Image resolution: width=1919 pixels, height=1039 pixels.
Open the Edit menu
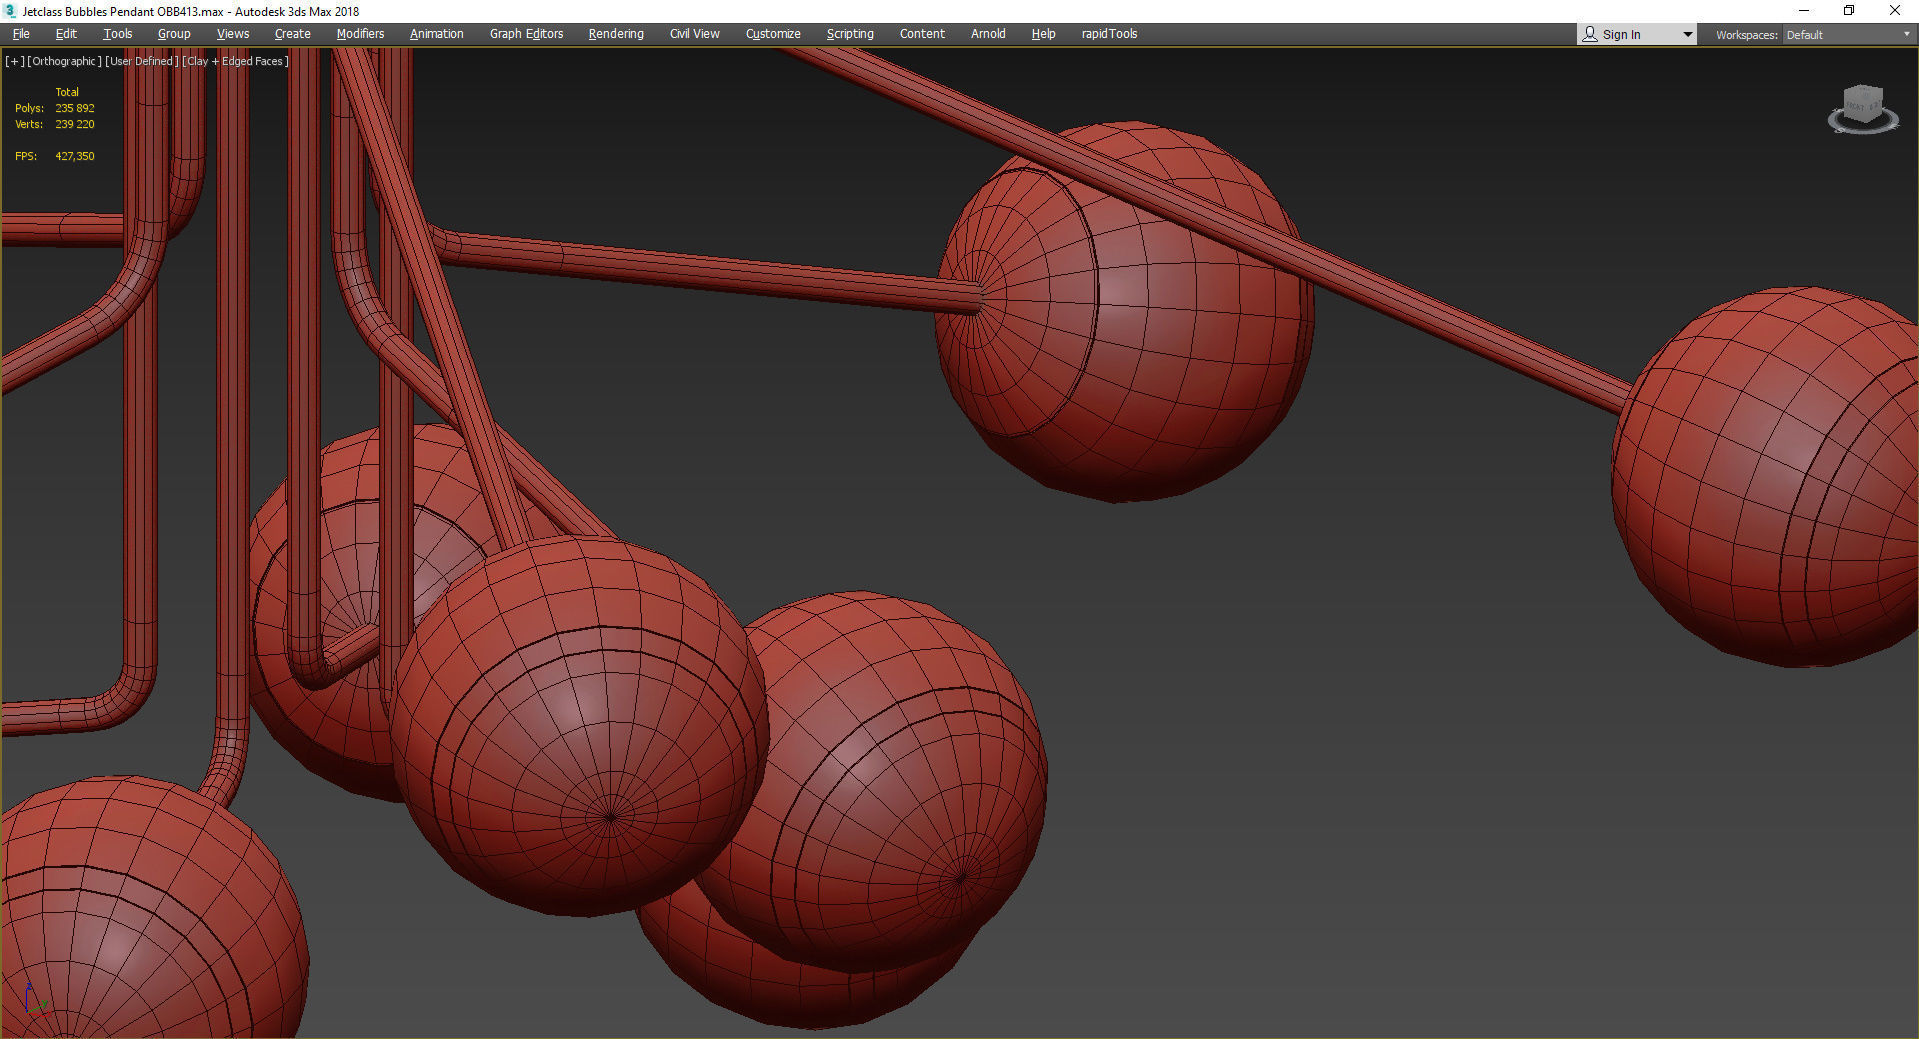[x=66, y=34]
